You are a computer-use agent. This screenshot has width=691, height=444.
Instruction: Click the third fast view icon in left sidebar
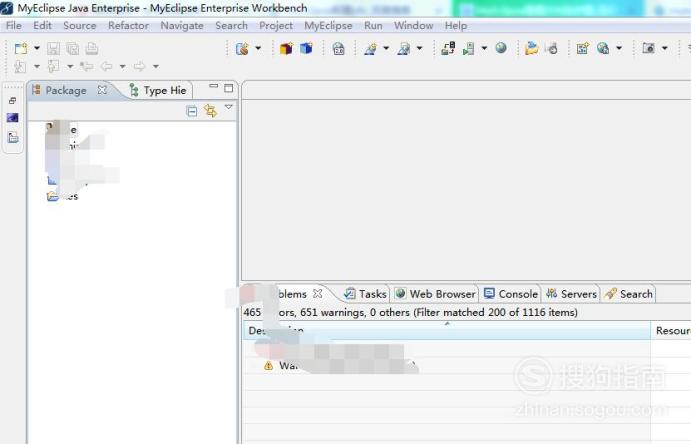[13, 137]
